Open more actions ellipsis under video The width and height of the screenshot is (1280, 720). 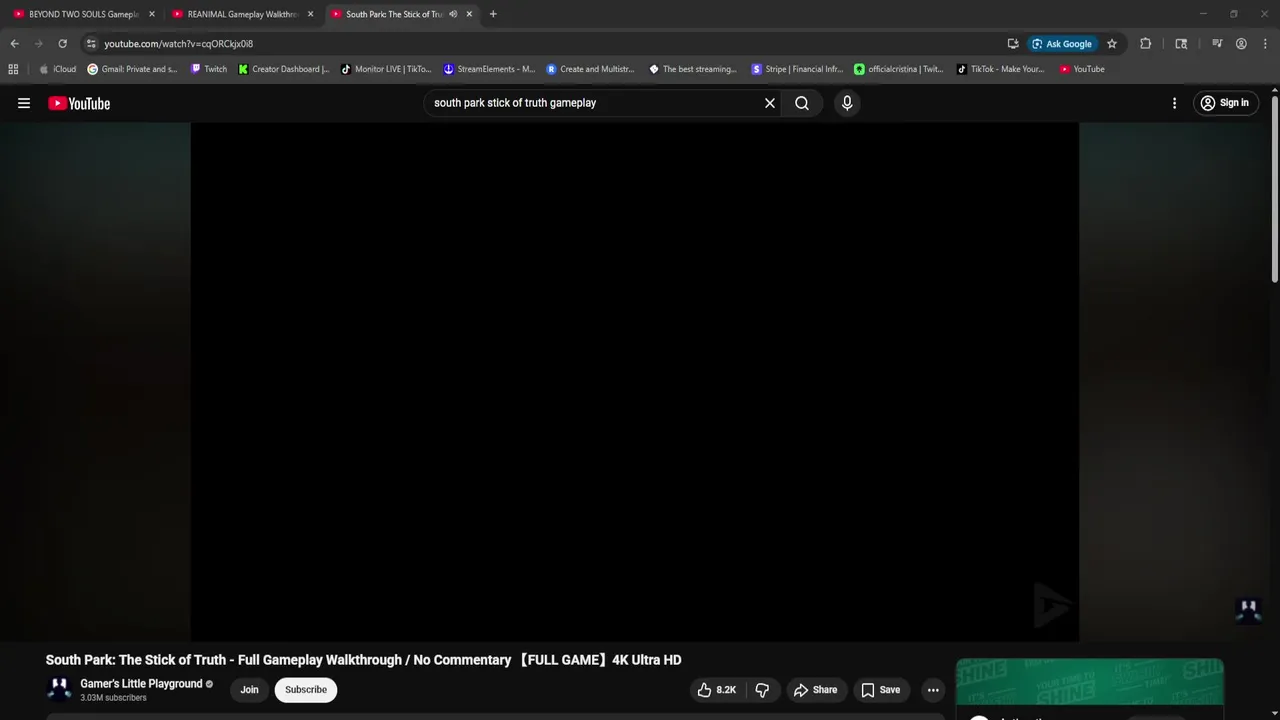tap(933, 690)
